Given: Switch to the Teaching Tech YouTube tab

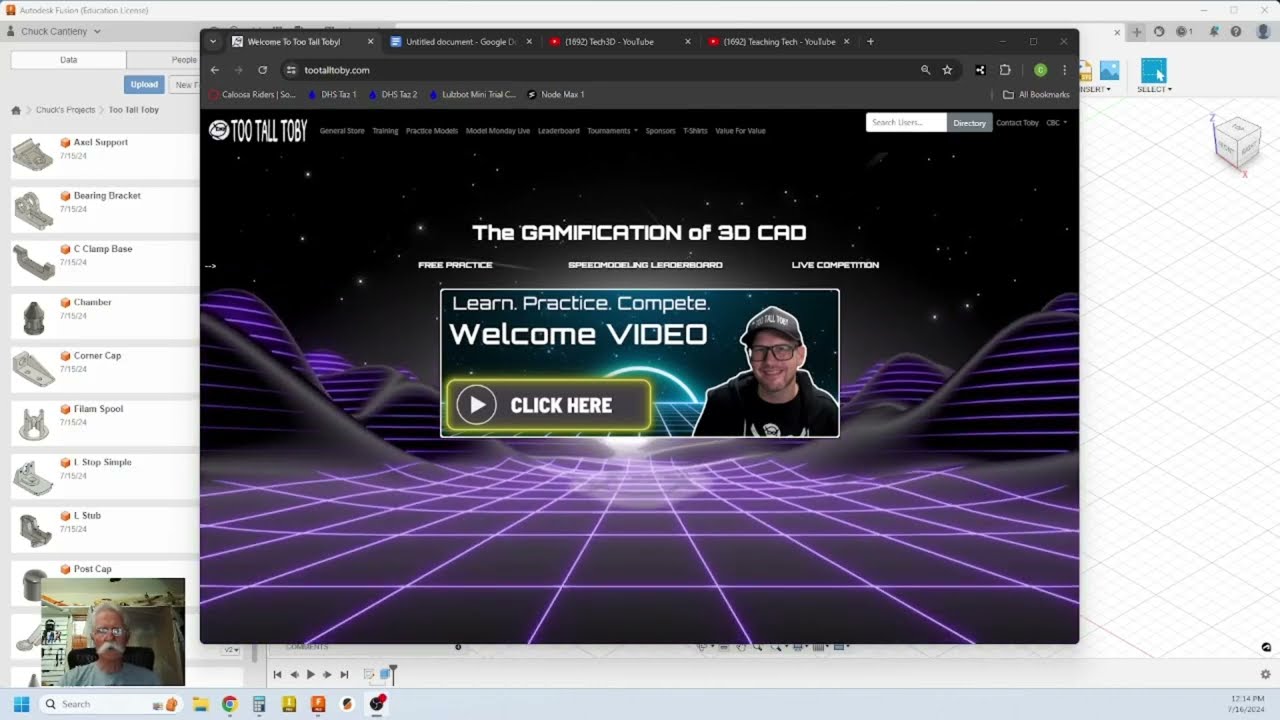Looking at the screenshot, I should click(778, 42).
